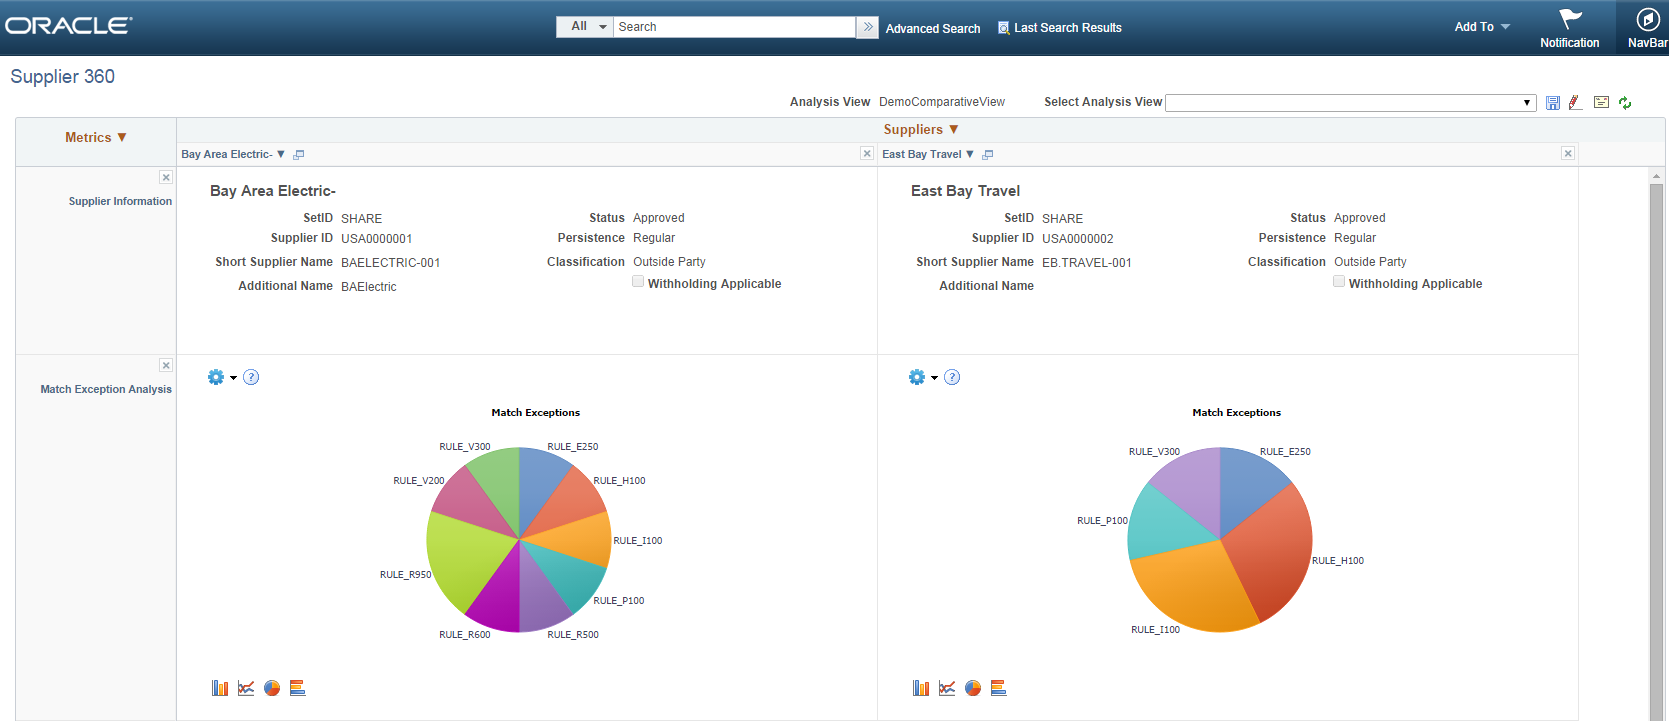
Task: Switch Bay Area chart to pie chart
Action: 272,688
